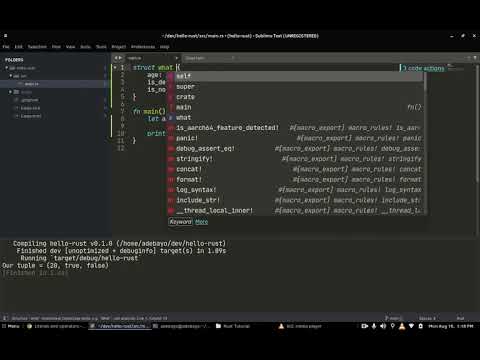This screenshot has height=360, width=480.
Task: Choose 'super' completion entry
Action: click(296, 87)
